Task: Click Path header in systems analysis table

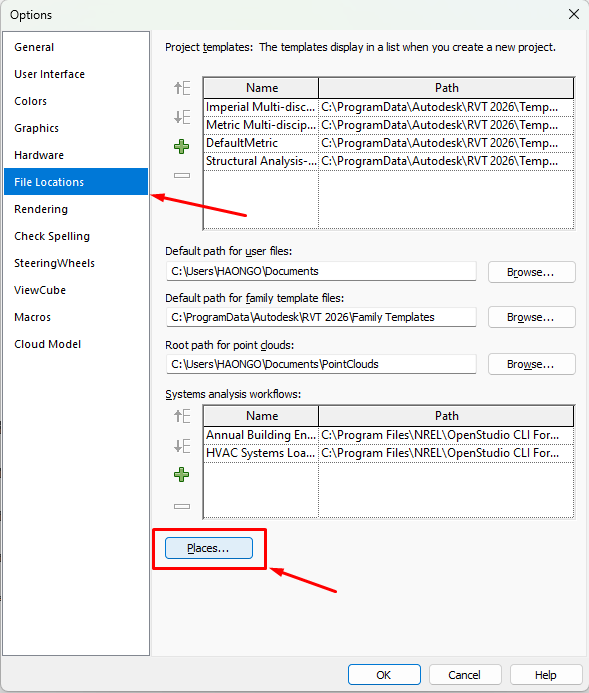Action: point(446,416)
